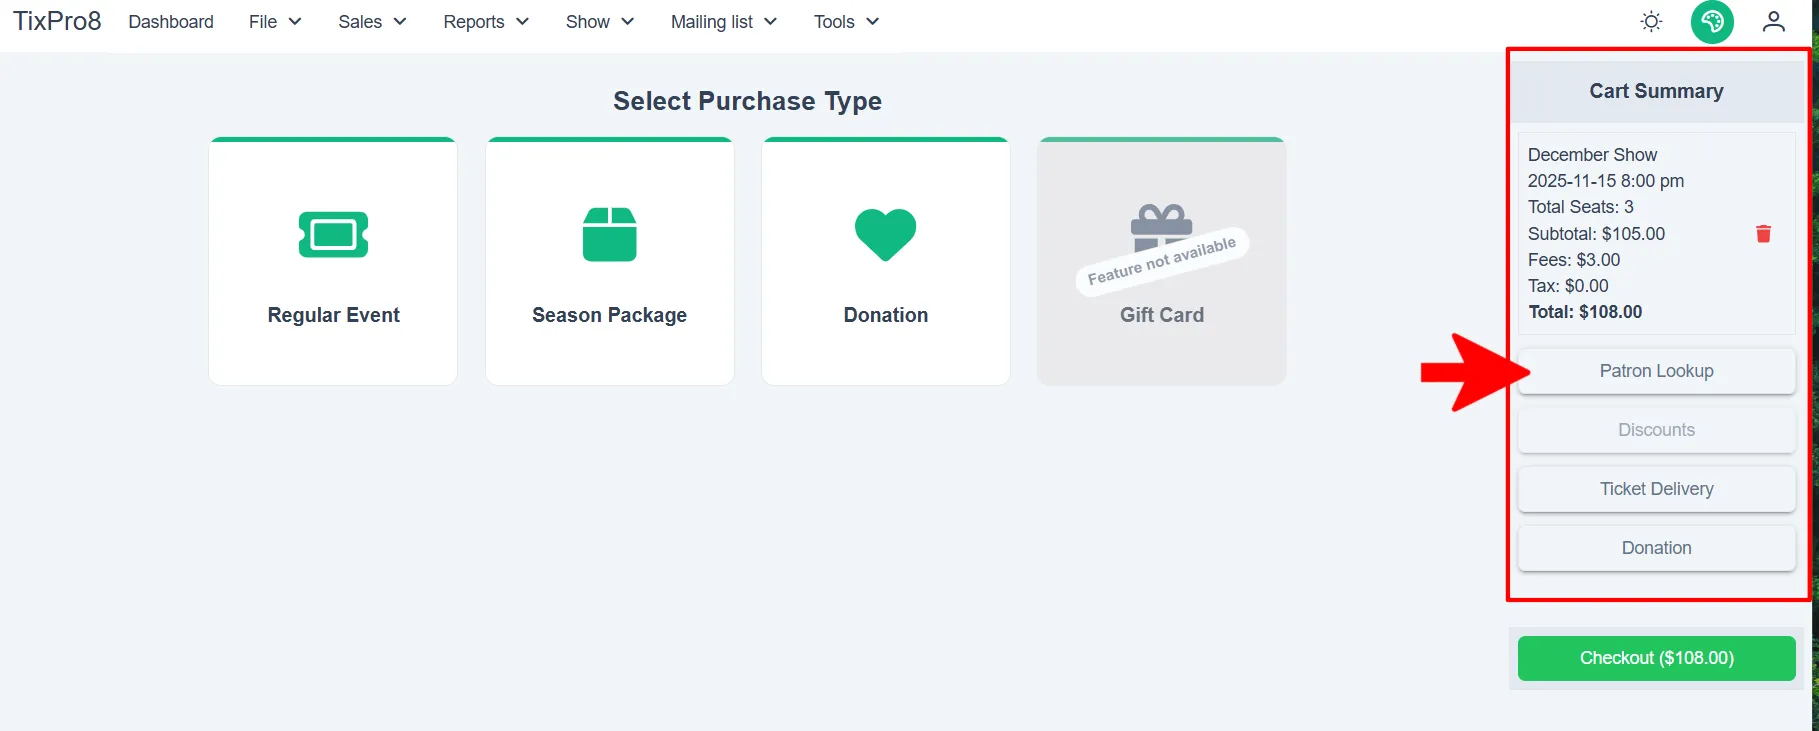Click the Patron Lookup button

tap(1656, 371)
